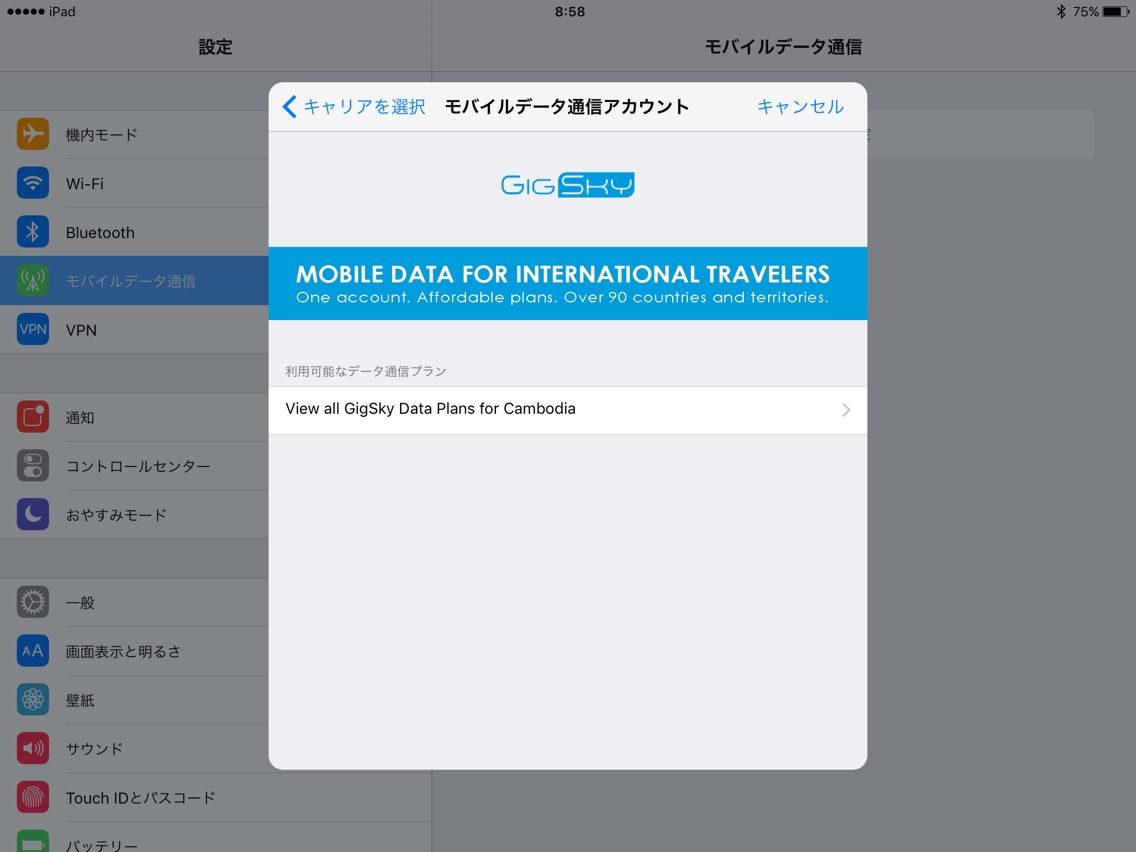The width and height of the screenshot is (1136, 852).
Task: Tap the Airplane Mode icon in settings sidebar
Action: point(33,134)
